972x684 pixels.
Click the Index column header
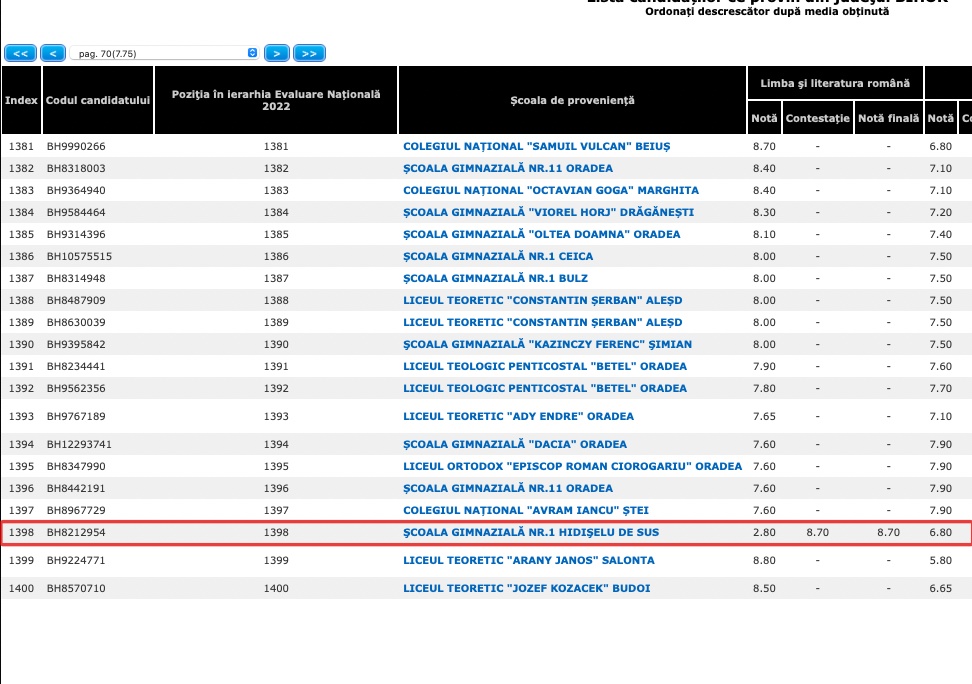click(21, 100)
